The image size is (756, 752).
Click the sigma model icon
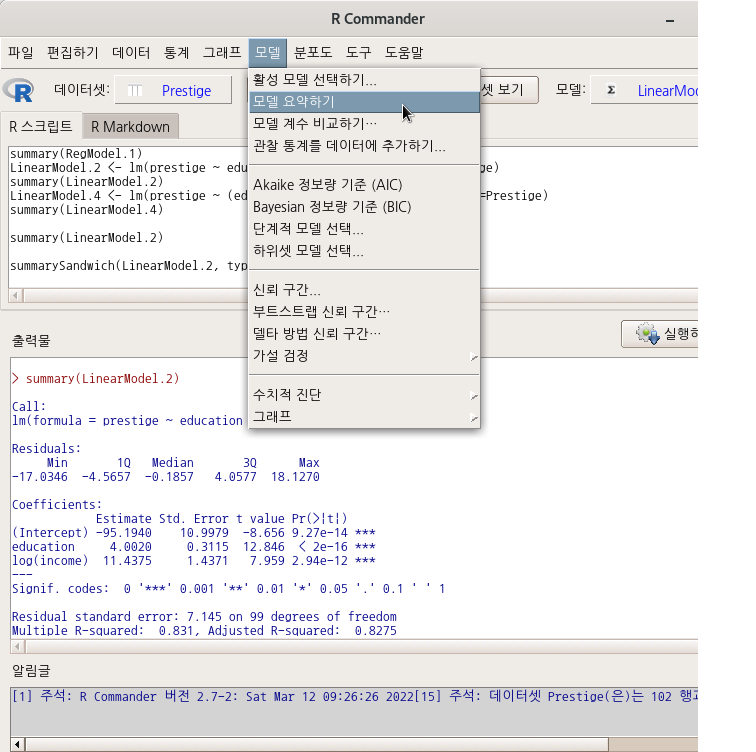coord(611,90)
